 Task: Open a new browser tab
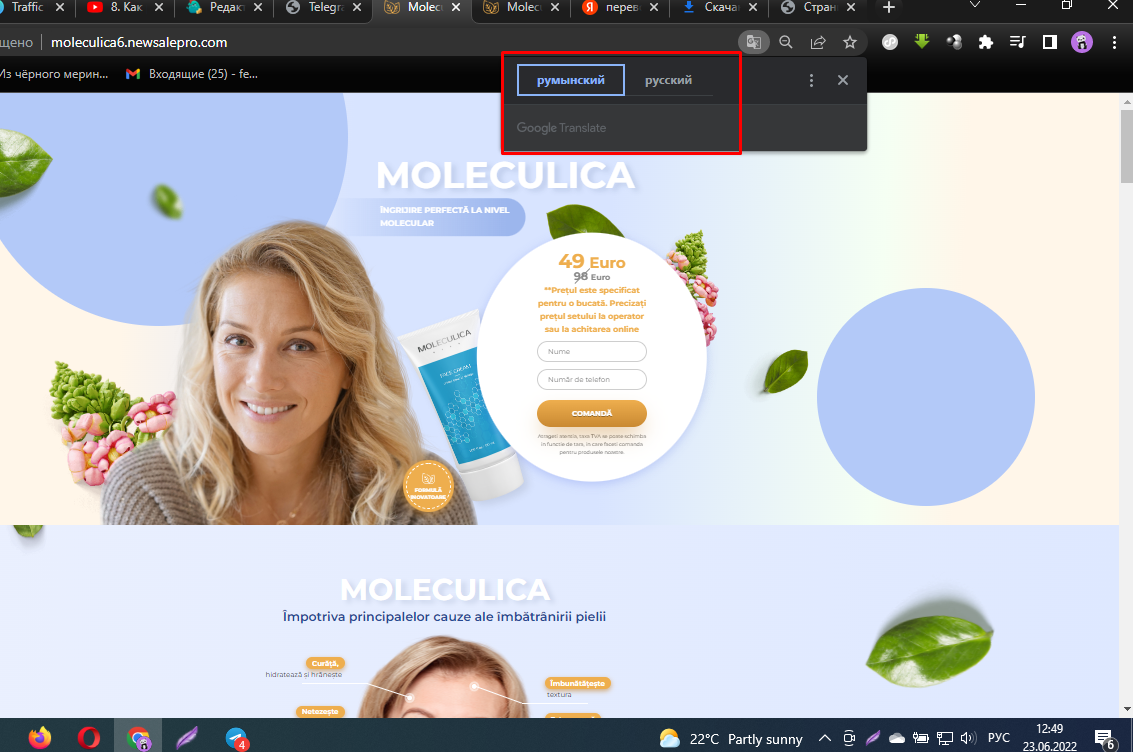(889, 7)
